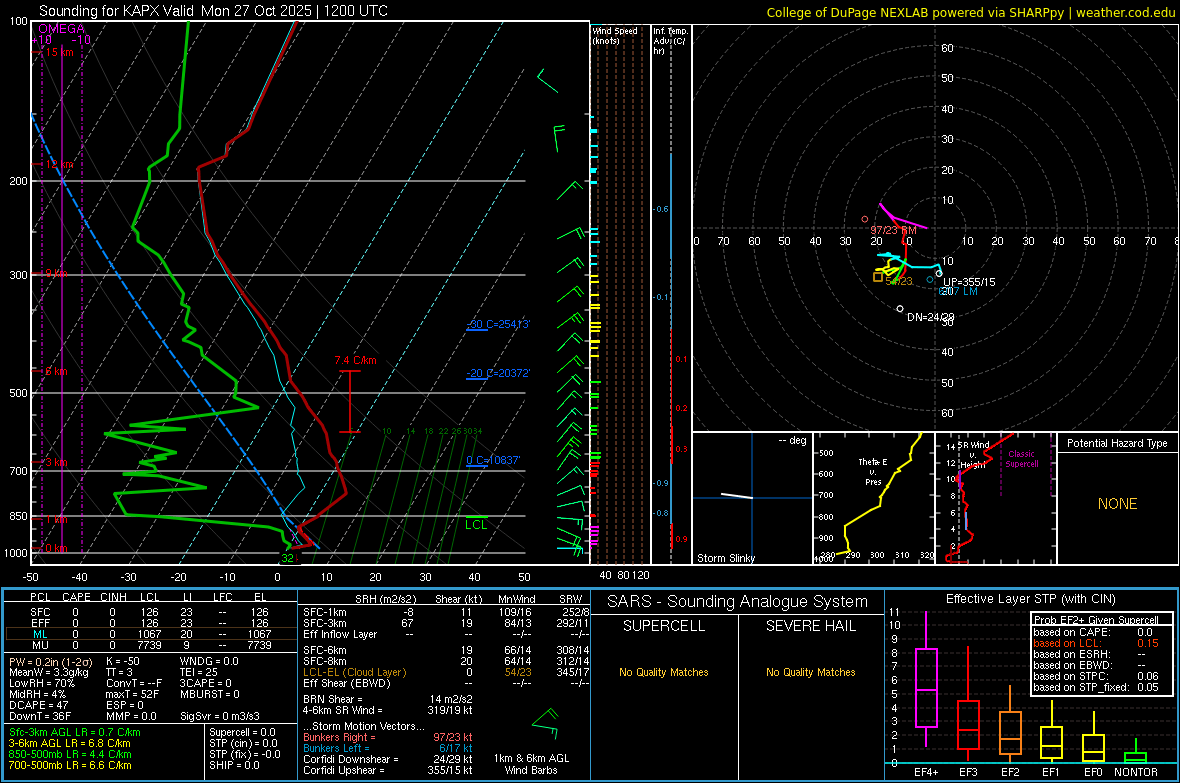Screen dimensions: 1180x783
Task: Click the Bunkers Right storm motion line
Action: click(388, 737)
